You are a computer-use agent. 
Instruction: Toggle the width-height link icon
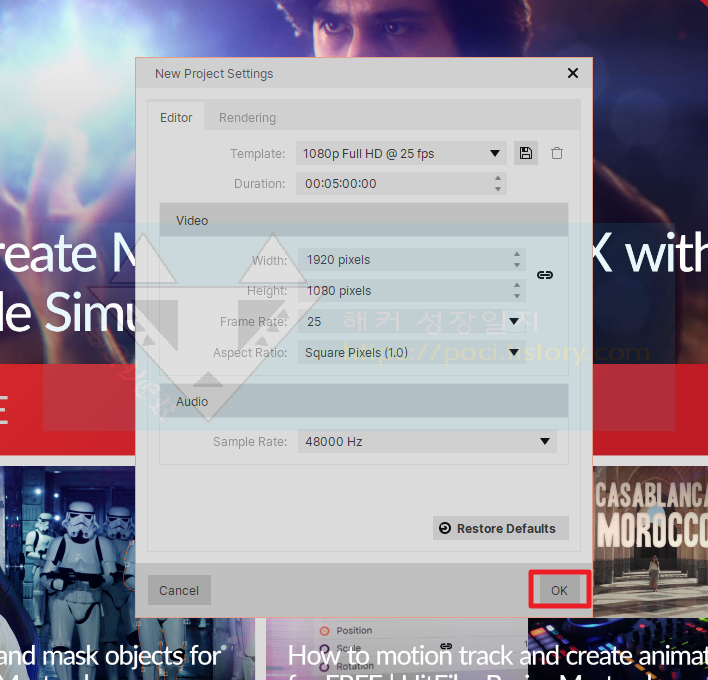(545, 275)
